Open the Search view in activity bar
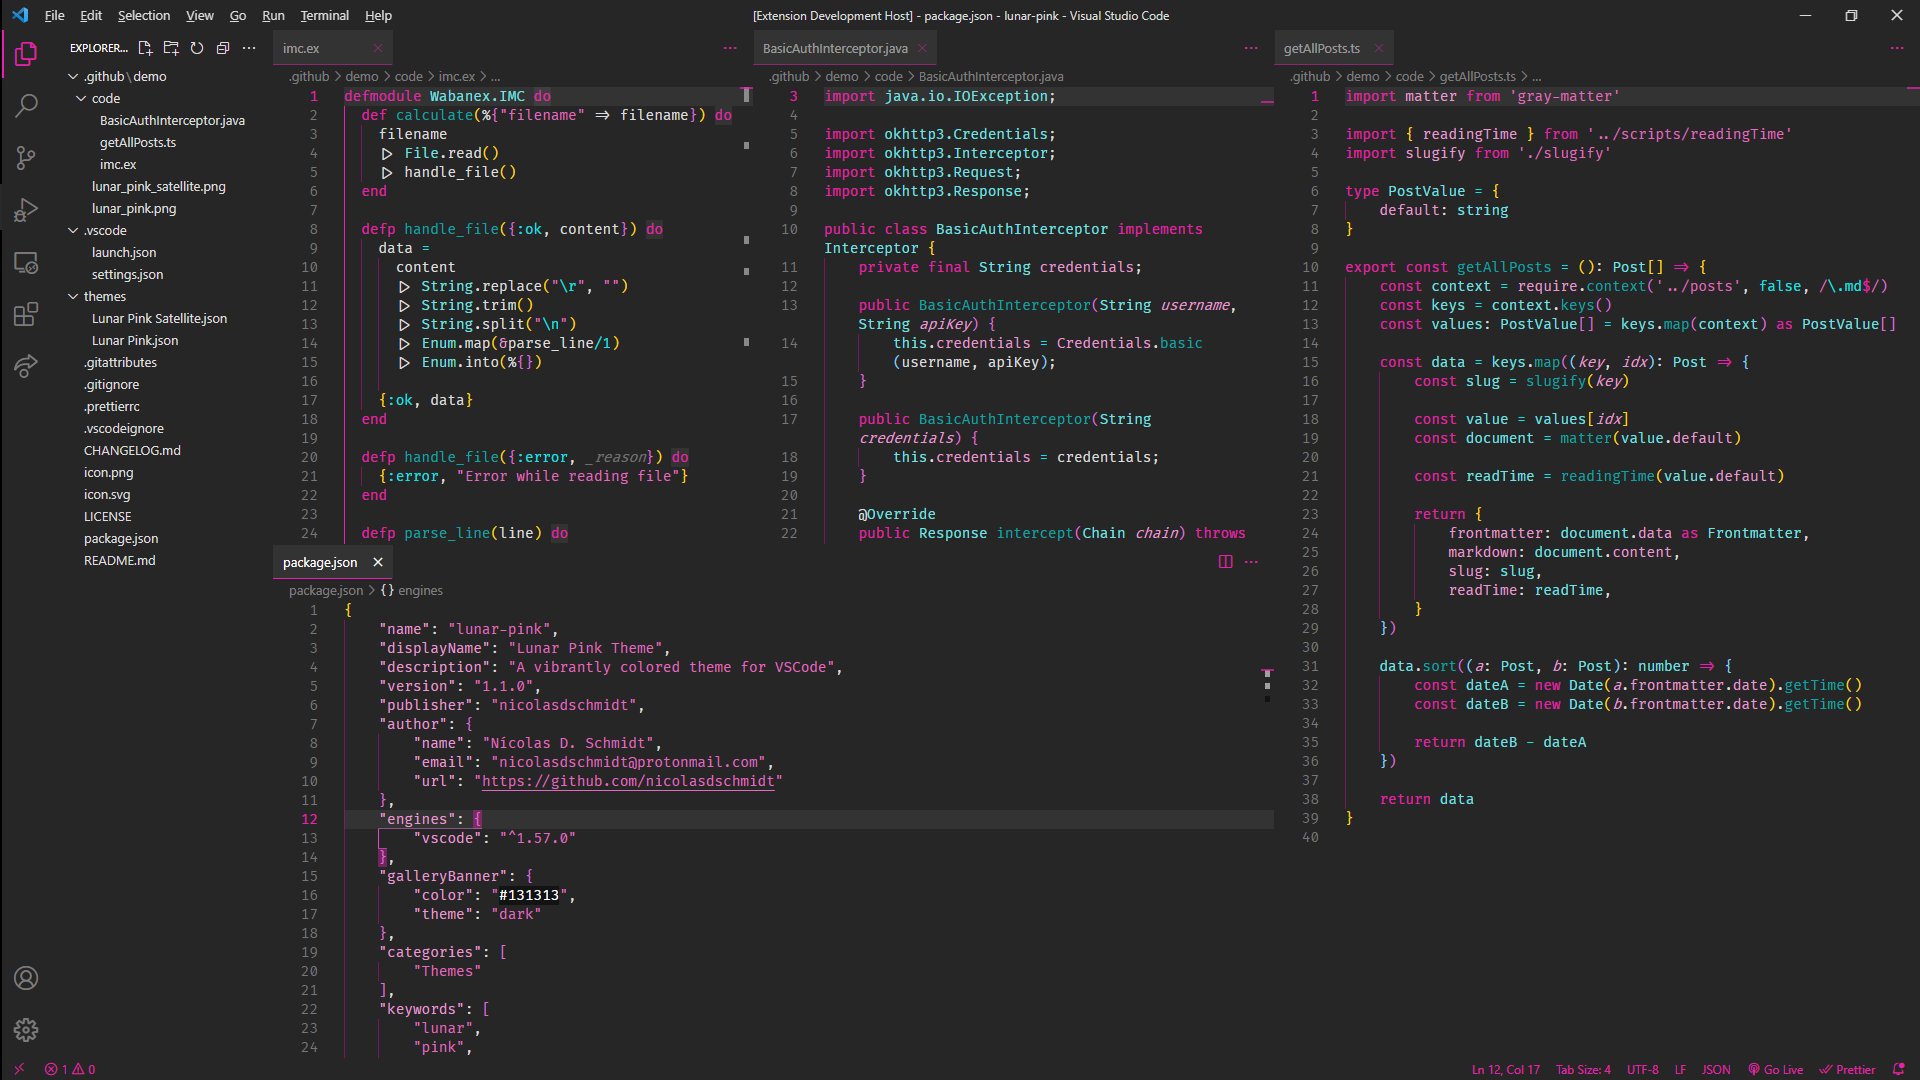 pos(26,105)
